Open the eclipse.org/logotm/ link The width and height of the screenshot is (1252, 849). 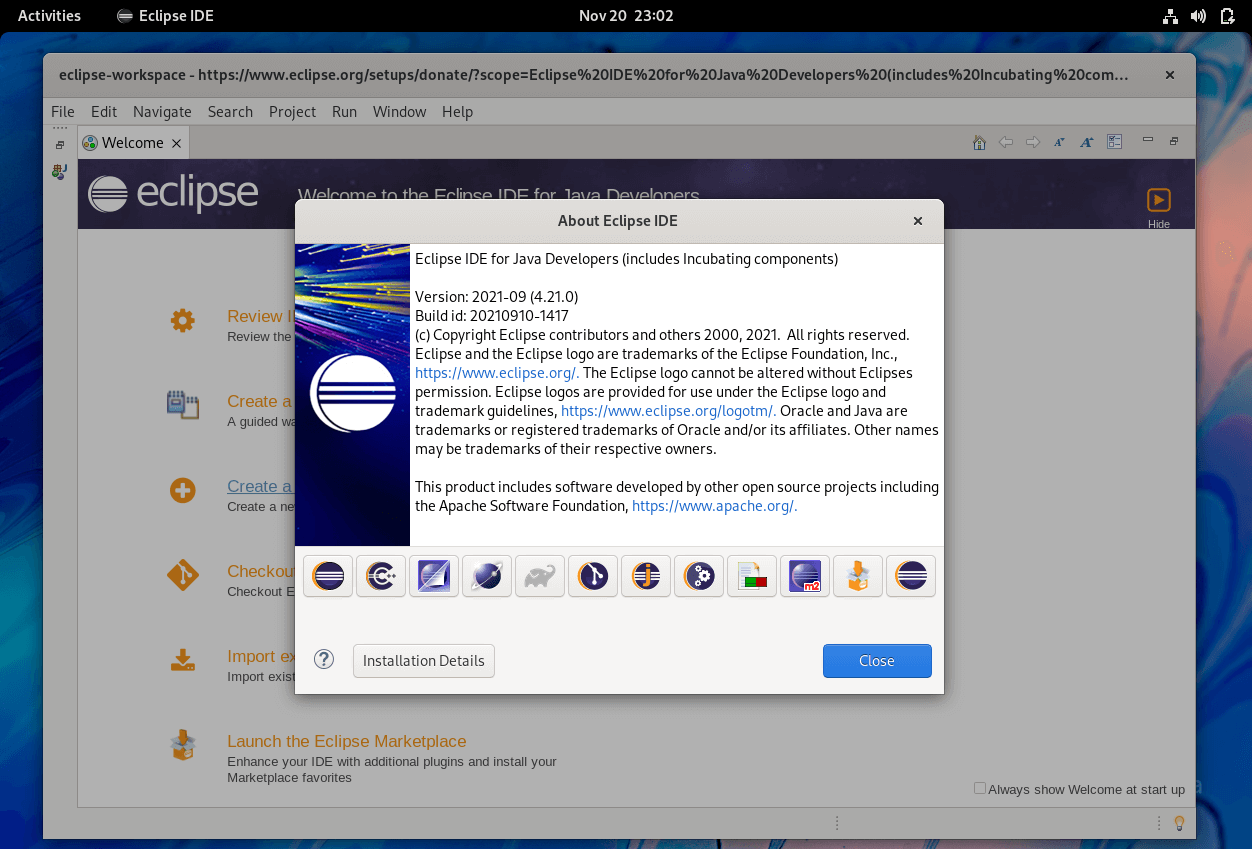point(669,411)
